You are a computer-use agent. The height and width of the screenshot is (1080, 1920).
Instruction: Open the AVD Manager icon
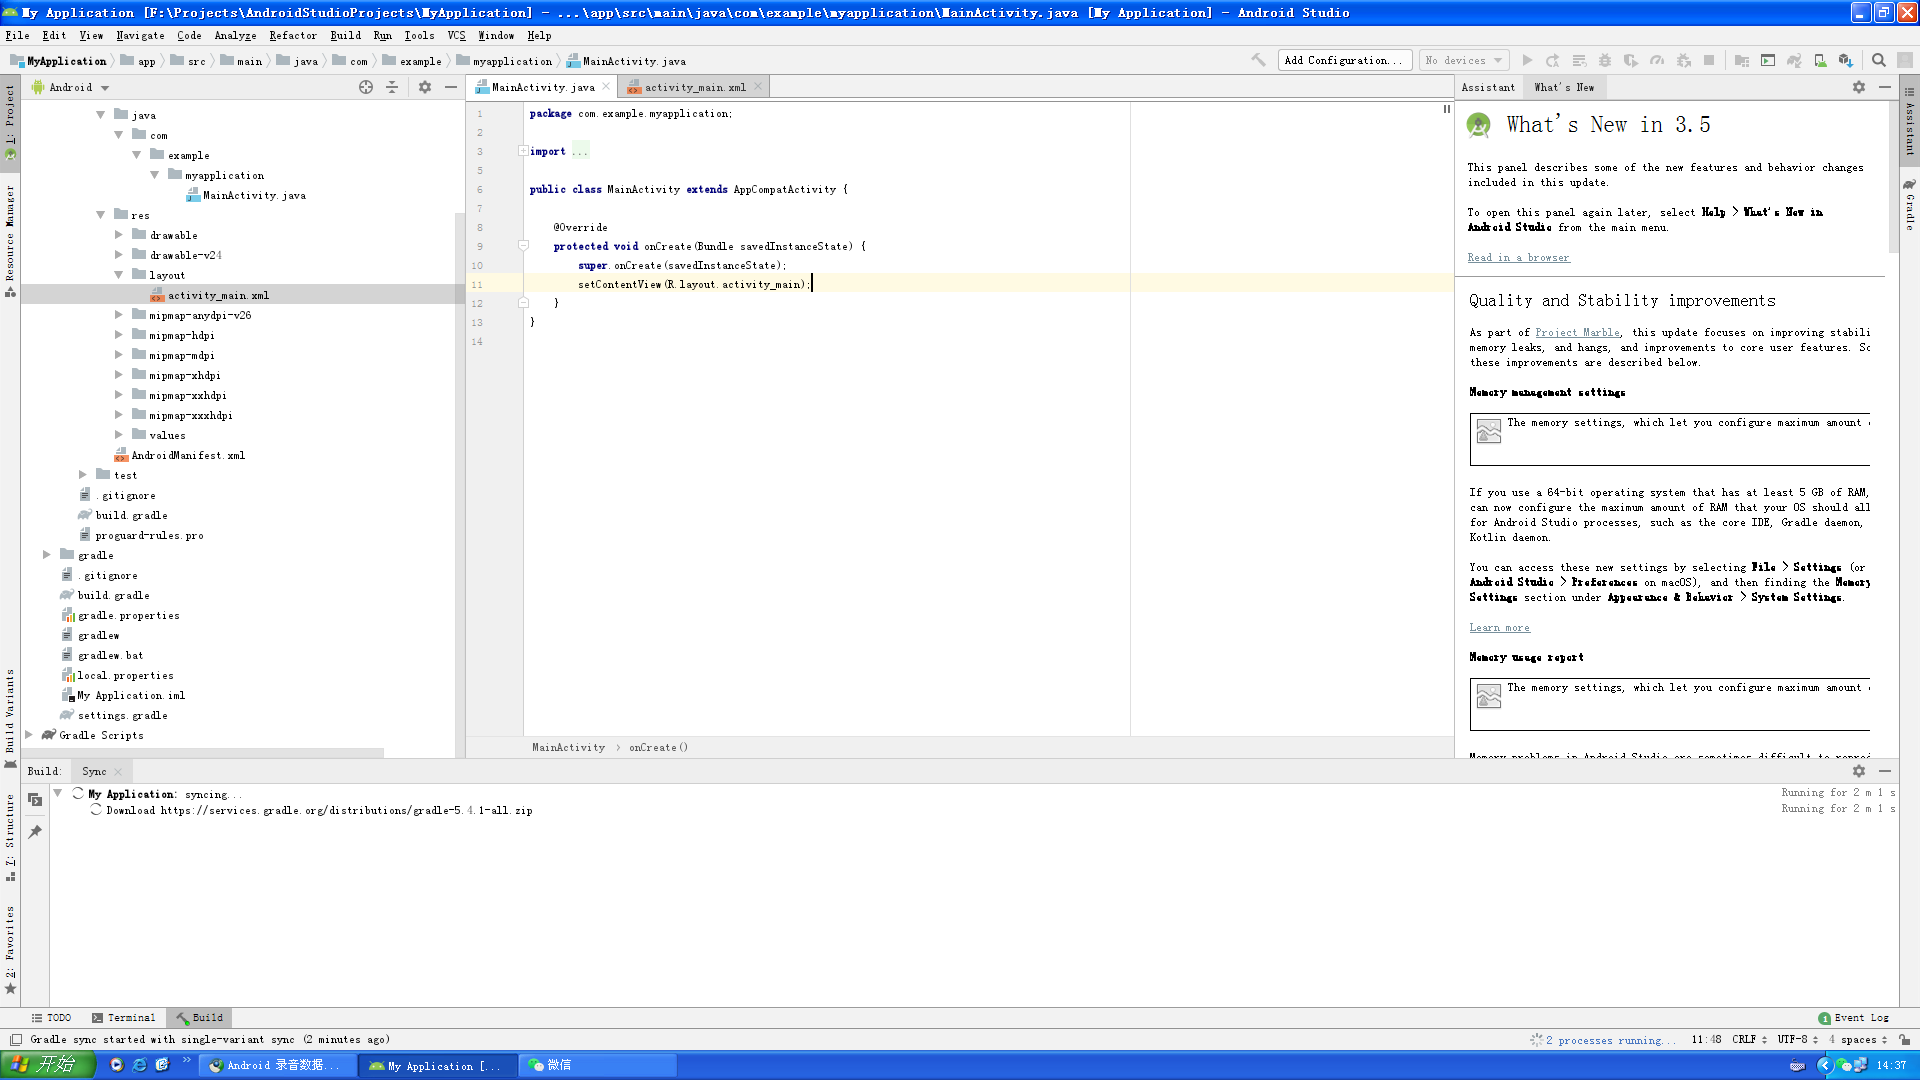click(1820, 60)
